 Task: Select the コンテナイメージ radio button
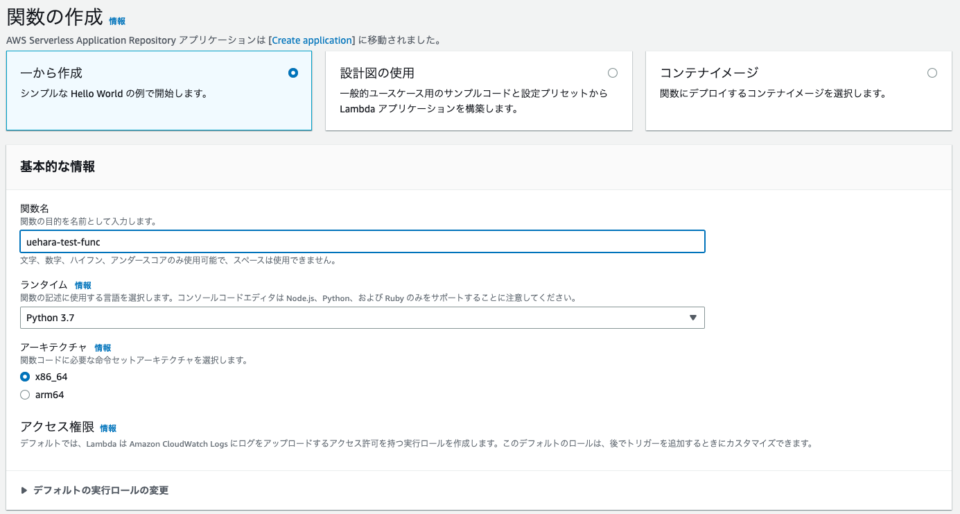click(932, 73)
